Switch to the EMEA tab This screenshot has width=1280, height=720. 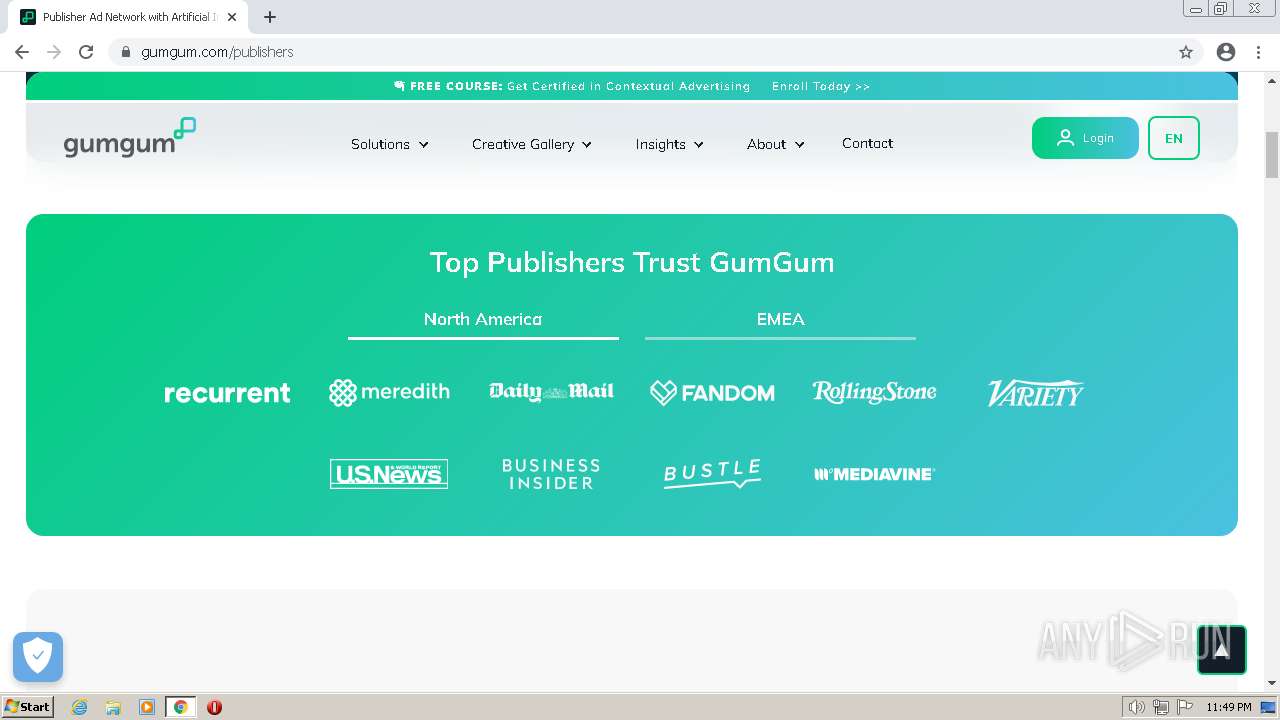coord(780,320)
